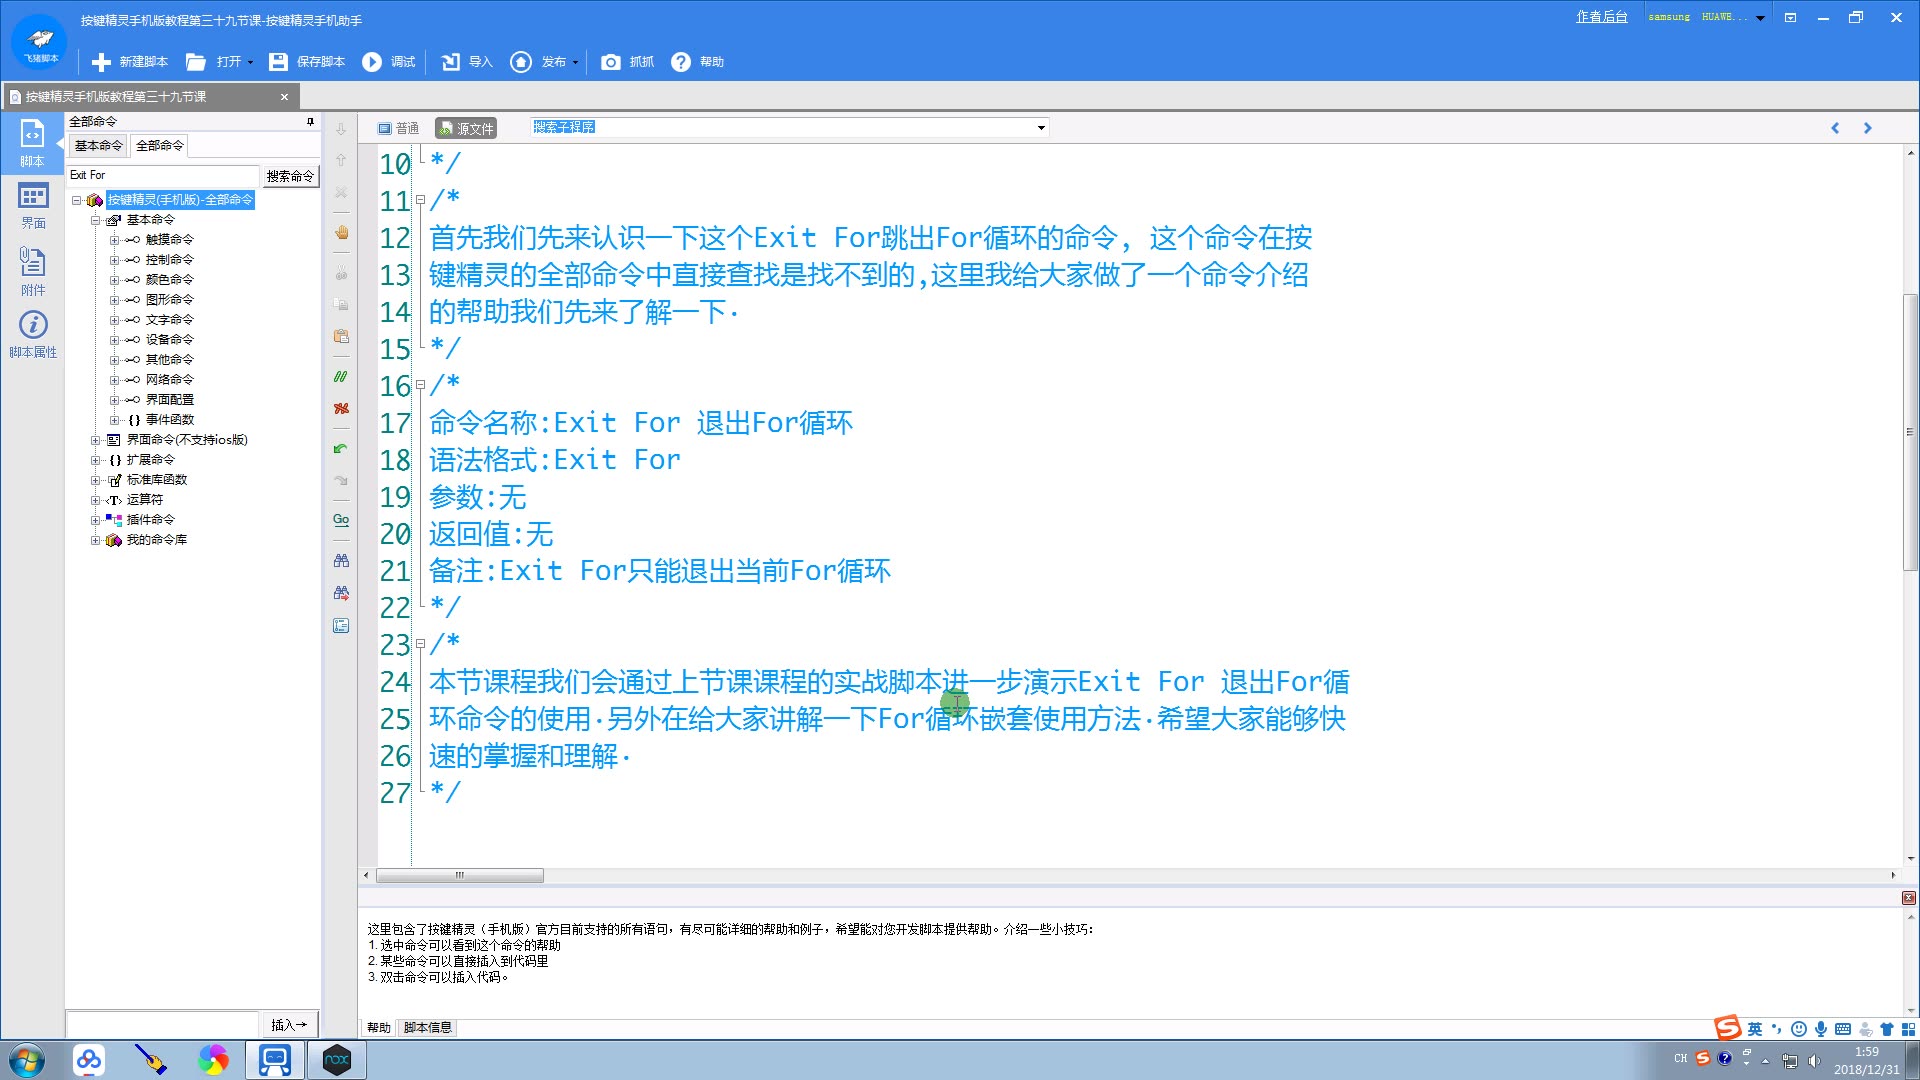Viewport: 1920px width, 1080px height.
Task: Expand the 颜色命令 tree node
Action: 114,280
